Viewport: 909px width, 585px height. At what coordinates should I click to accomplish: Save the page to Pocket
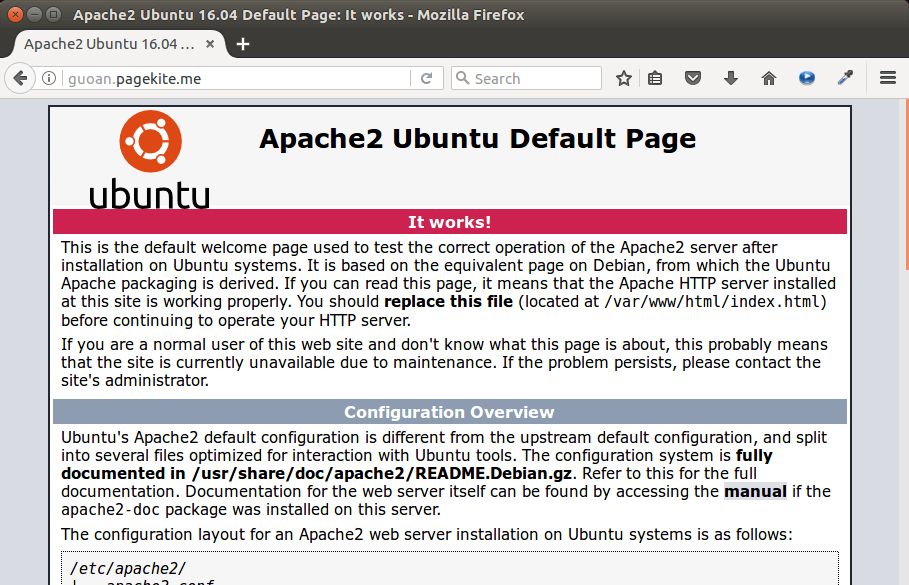(693, 79)
